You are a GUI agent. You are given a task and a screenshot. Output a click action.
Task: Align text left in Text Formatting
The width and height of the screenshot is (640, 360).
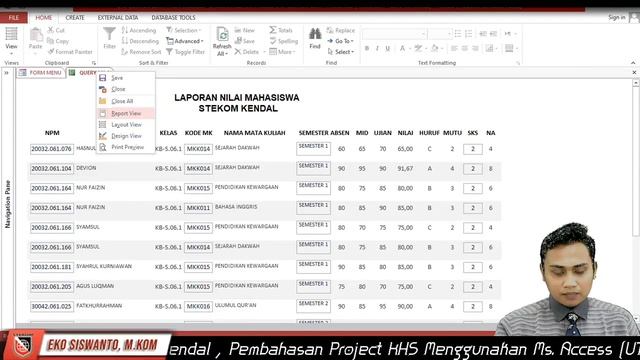pos(454,48)
